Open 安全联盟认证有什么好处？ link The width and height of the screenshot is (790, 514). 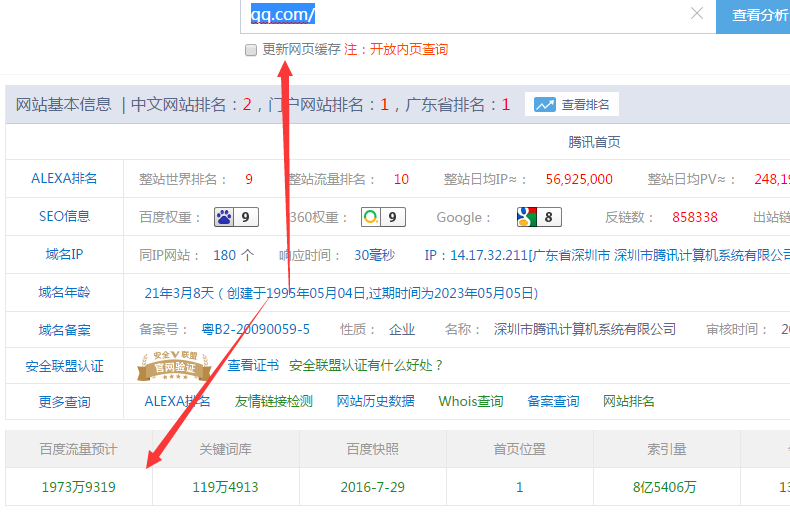(x=366, y=365)
